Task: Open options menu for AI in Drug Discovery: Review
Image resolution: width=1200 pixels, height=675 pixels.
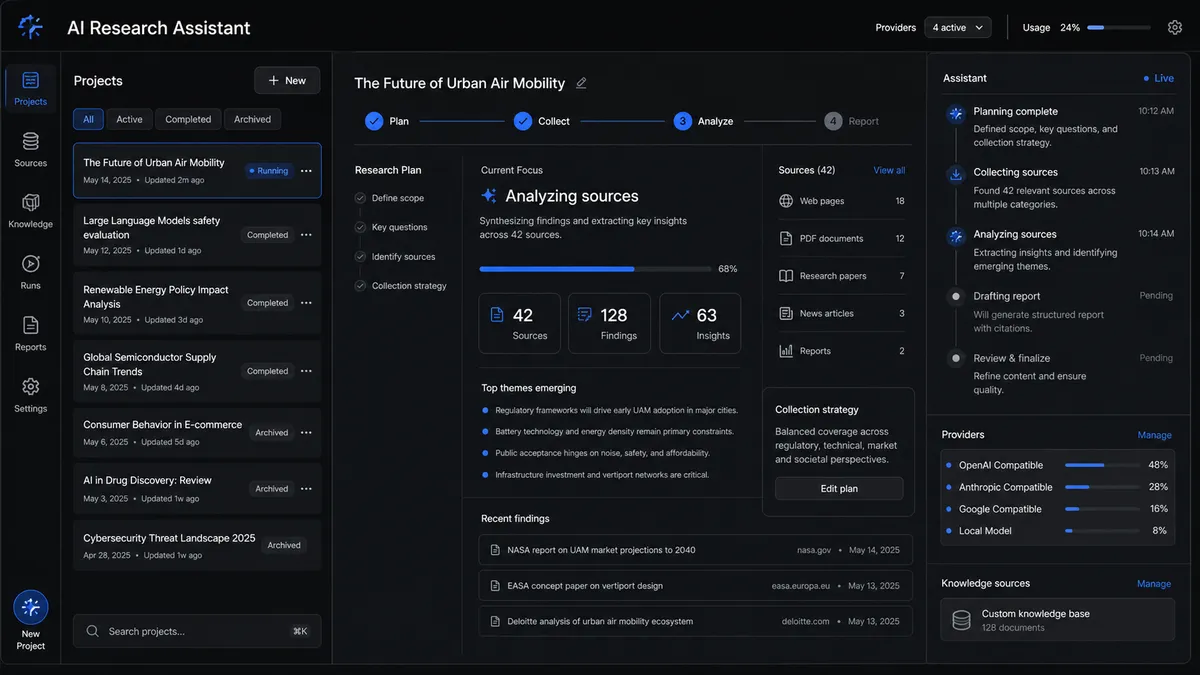Action: click(306, 489)
